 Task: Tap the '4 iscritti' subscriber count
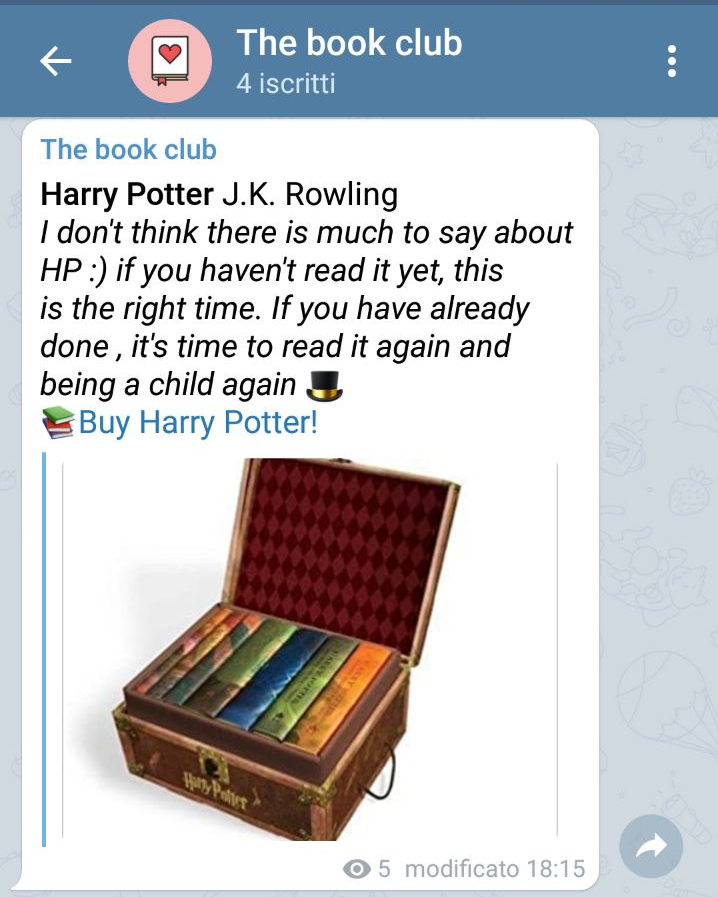click(285, 84)
